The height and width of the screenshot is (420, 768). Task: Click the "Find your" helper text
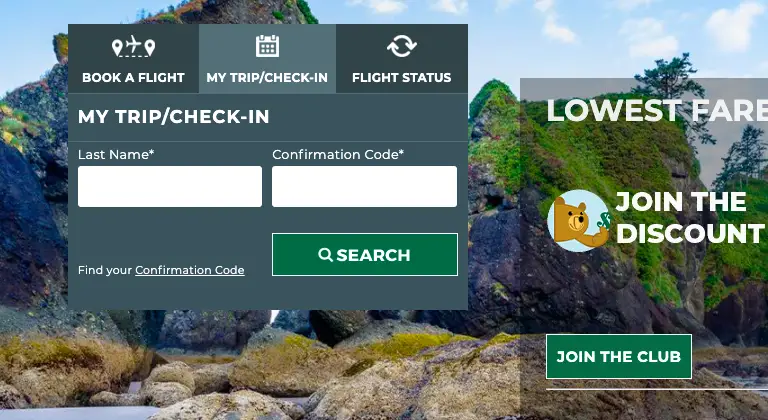(105, 270)
